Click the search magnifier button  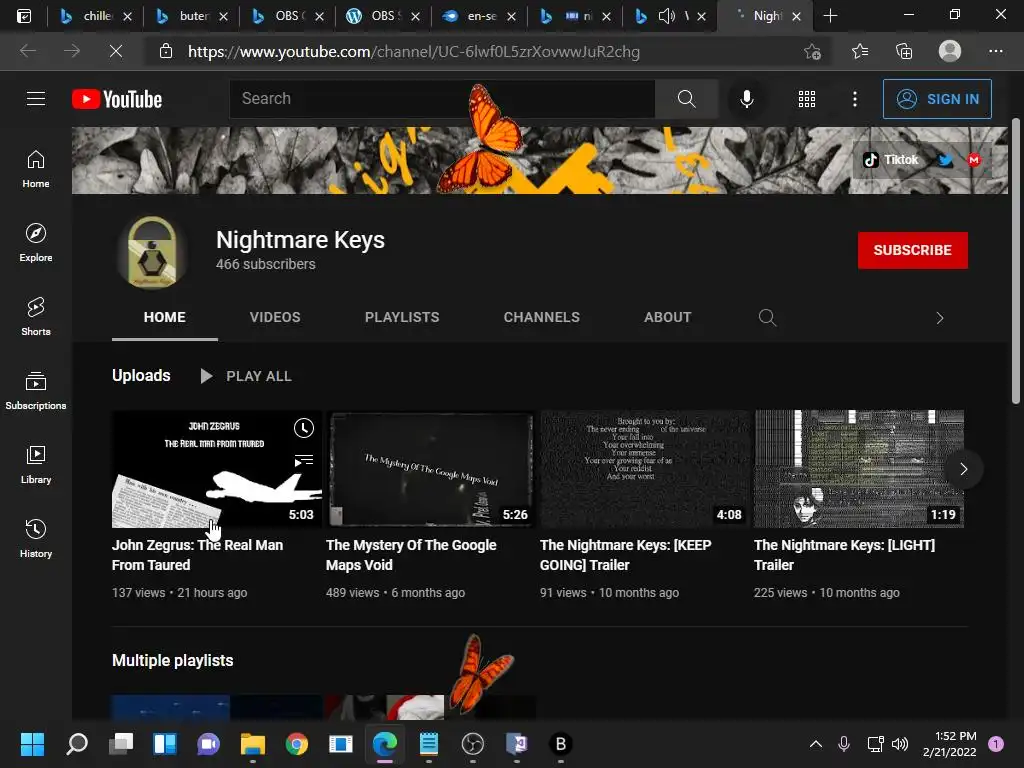(686, 99)
